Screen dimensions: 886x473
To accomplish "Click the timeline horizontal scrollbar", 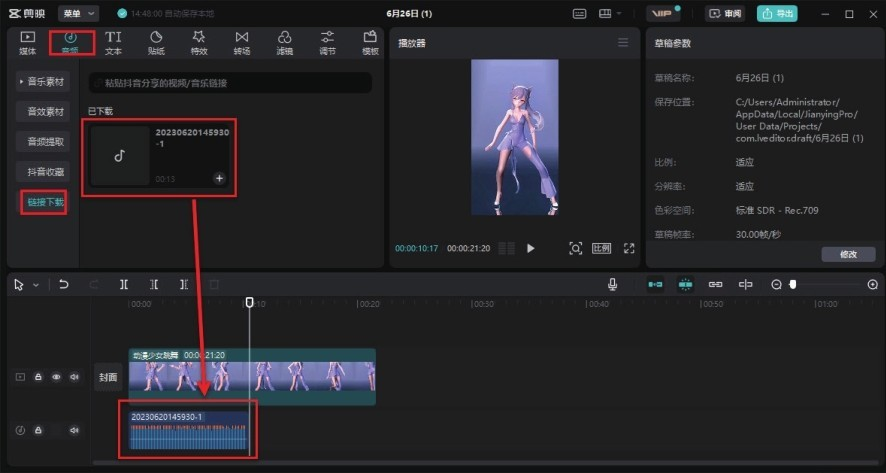I will point(485,462).
